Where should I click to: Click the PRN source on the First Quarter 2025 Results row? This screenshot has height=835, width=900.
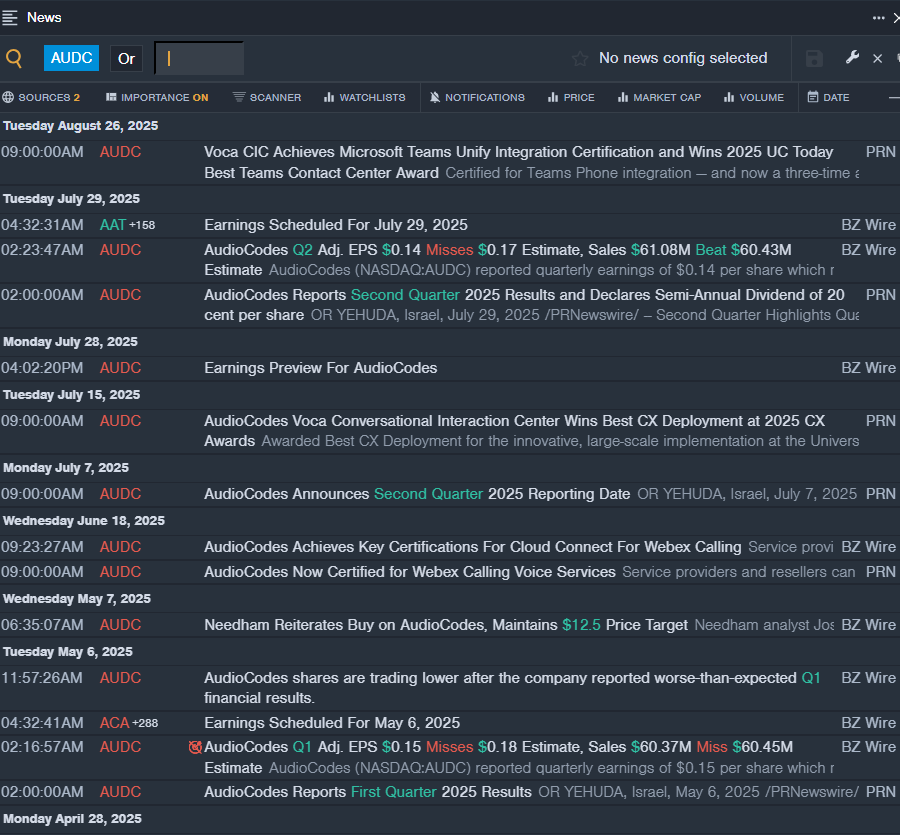tap(880, 792)
